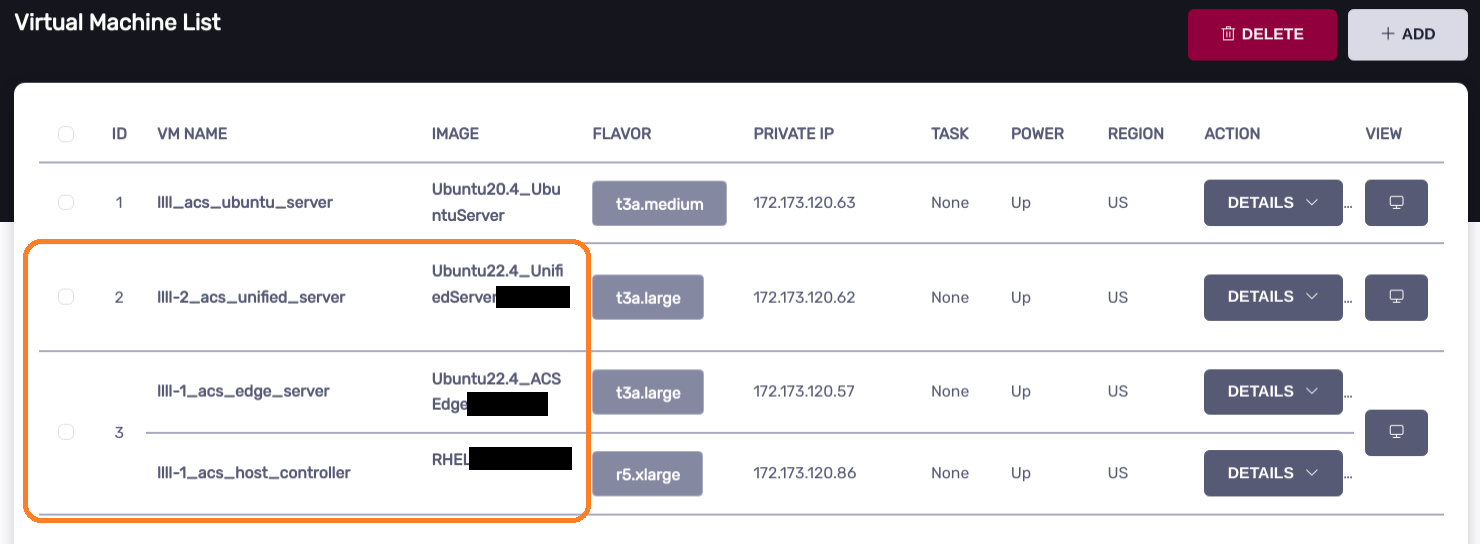Click the private IP 172.173.120.62
Image resolution: width=1480 pixels, height=544 pixels.
pyautogui.click(x=804, y=297)
